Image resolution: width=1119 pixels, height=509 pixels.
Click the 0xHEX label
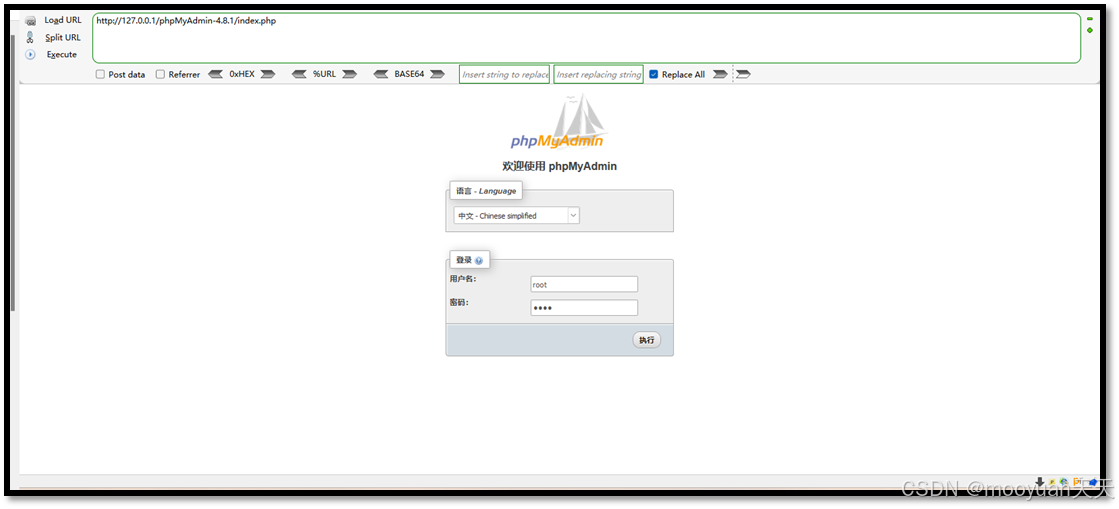point(242,74)
